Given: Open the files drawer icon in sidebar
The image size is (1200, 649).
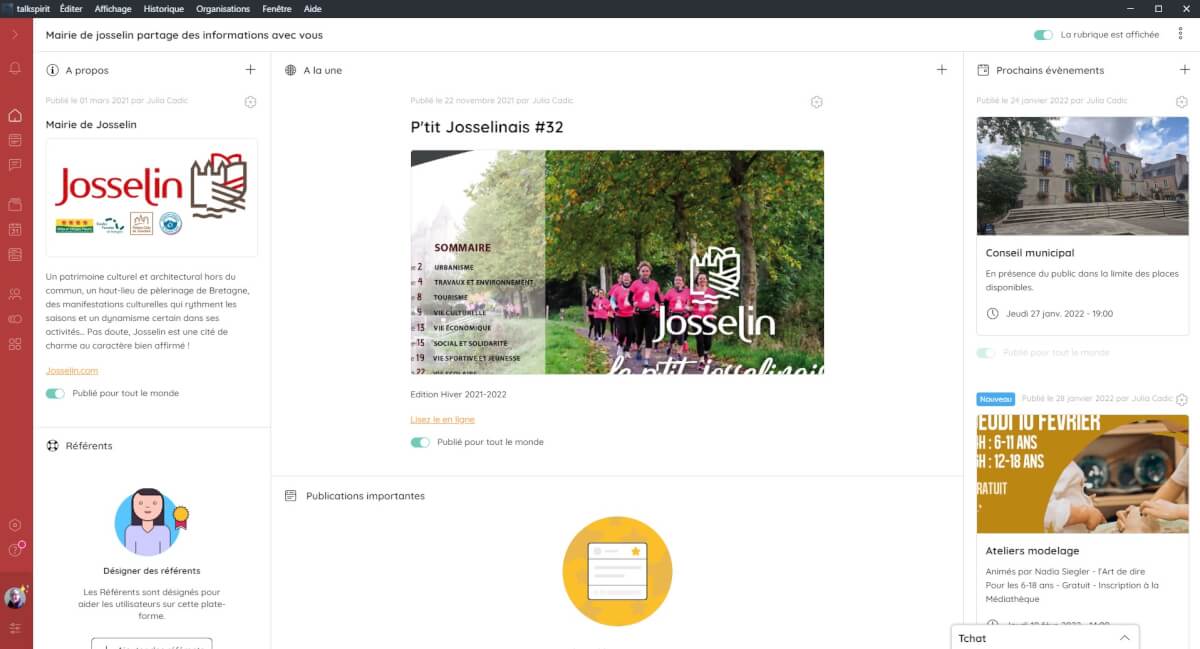Looking at the screenshot, I should pyautogui.click(x=15, y=205).
